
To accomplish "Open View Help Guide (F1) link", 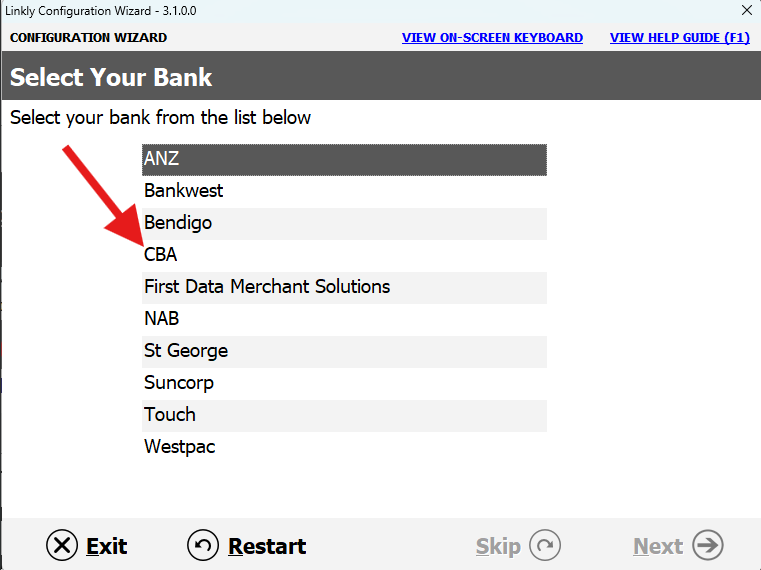I will (x=679, y=37).
